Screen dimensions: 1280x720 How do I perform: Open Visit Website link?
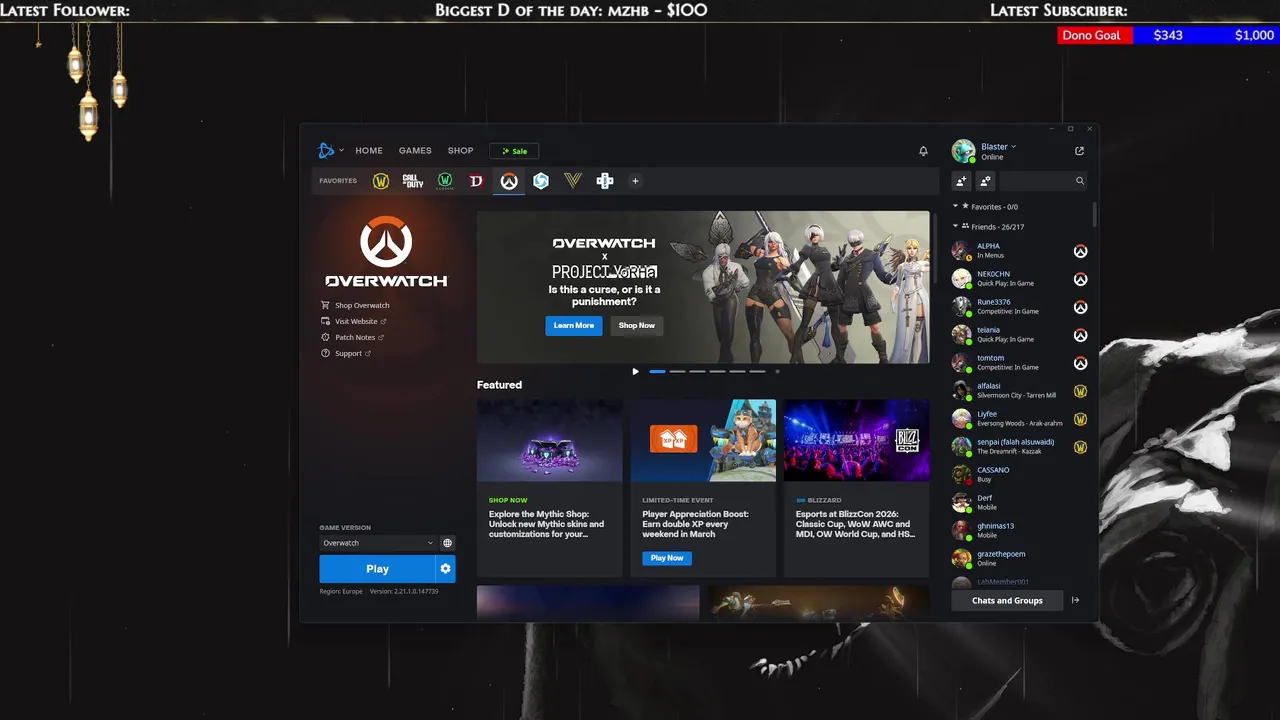[x=354, y=321]
